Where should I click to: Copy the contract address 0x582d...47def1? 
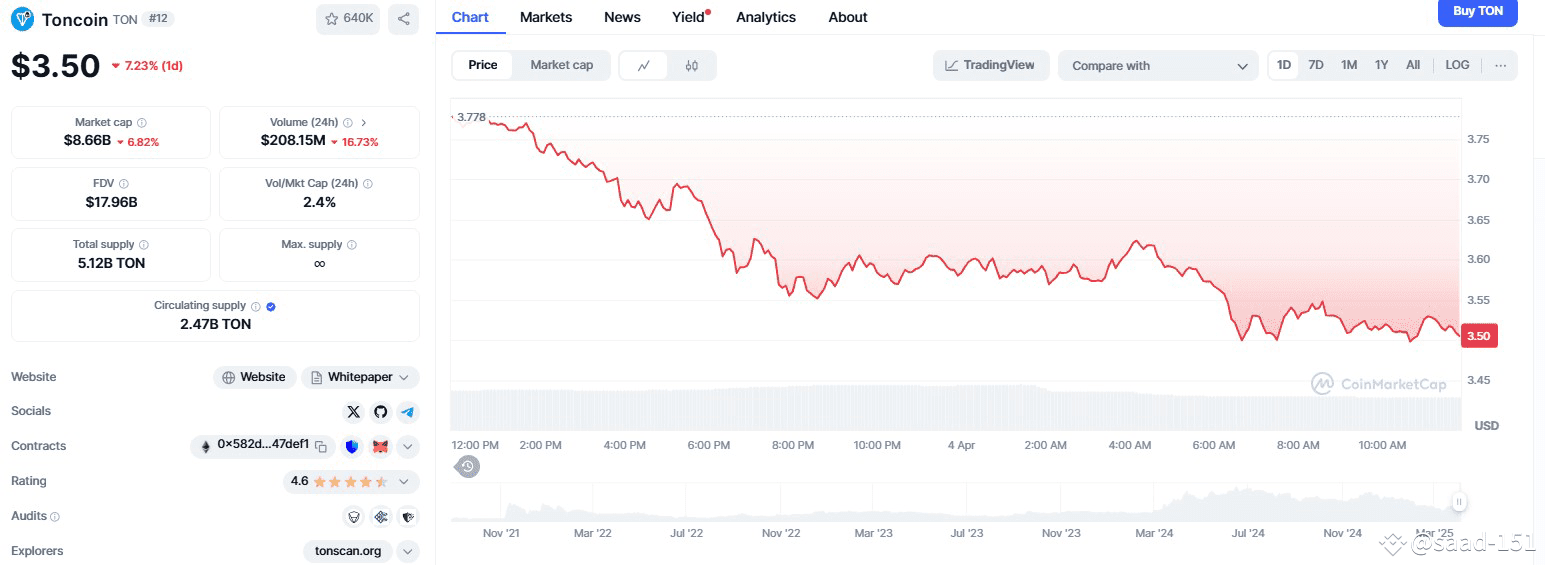(321, 446)
